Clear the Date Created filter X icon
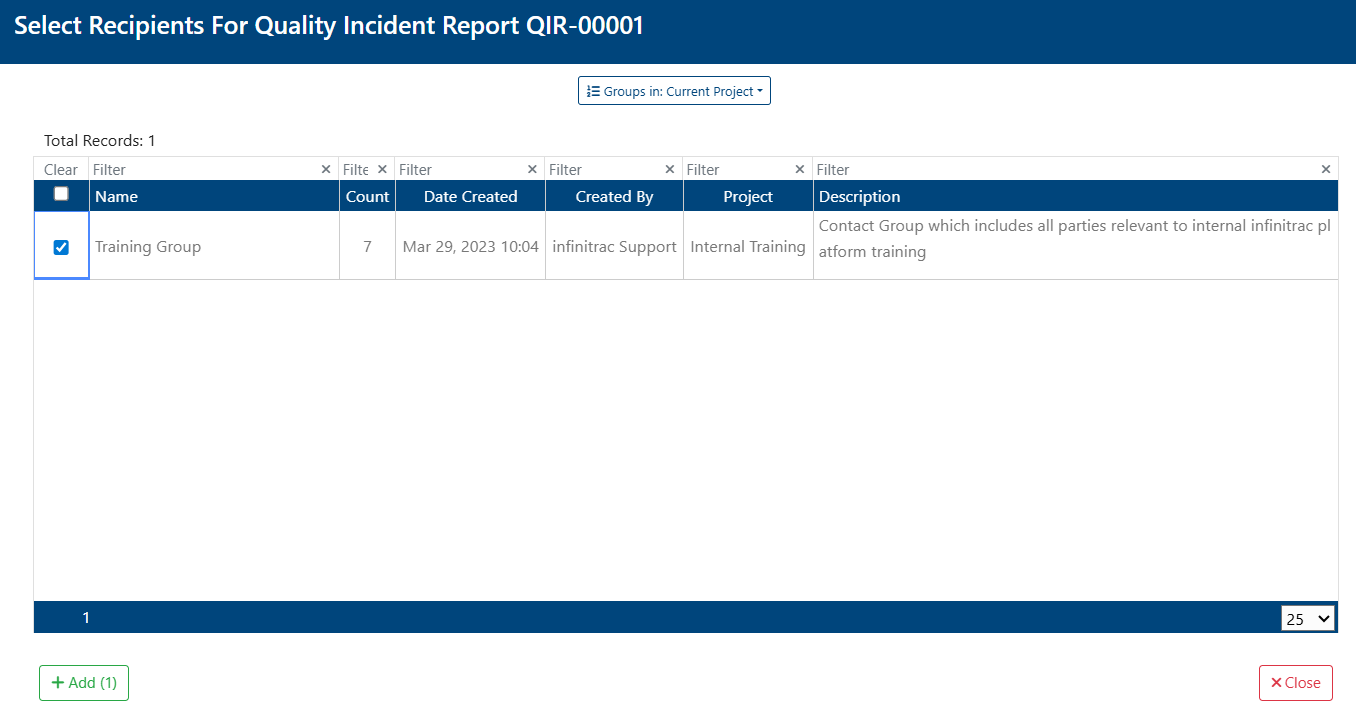The image size is (1356, 717). [532, 170]
